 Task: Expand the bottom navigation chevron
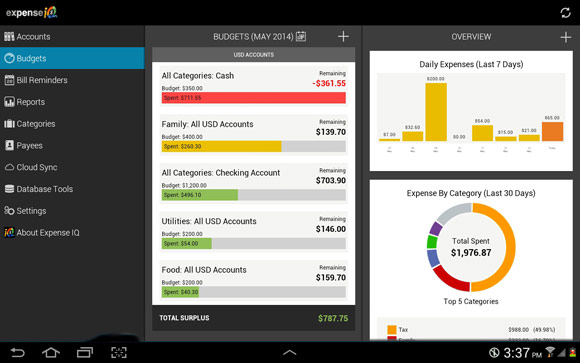[290, 353]
